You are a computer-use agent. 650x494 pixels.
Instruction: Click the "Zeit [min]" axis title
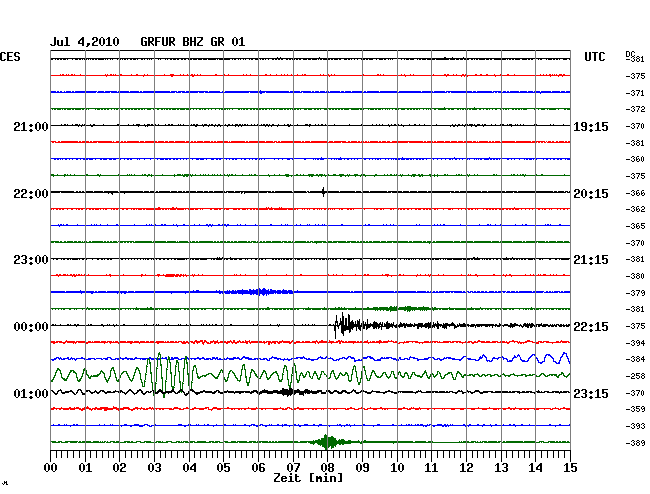point(308,478)
